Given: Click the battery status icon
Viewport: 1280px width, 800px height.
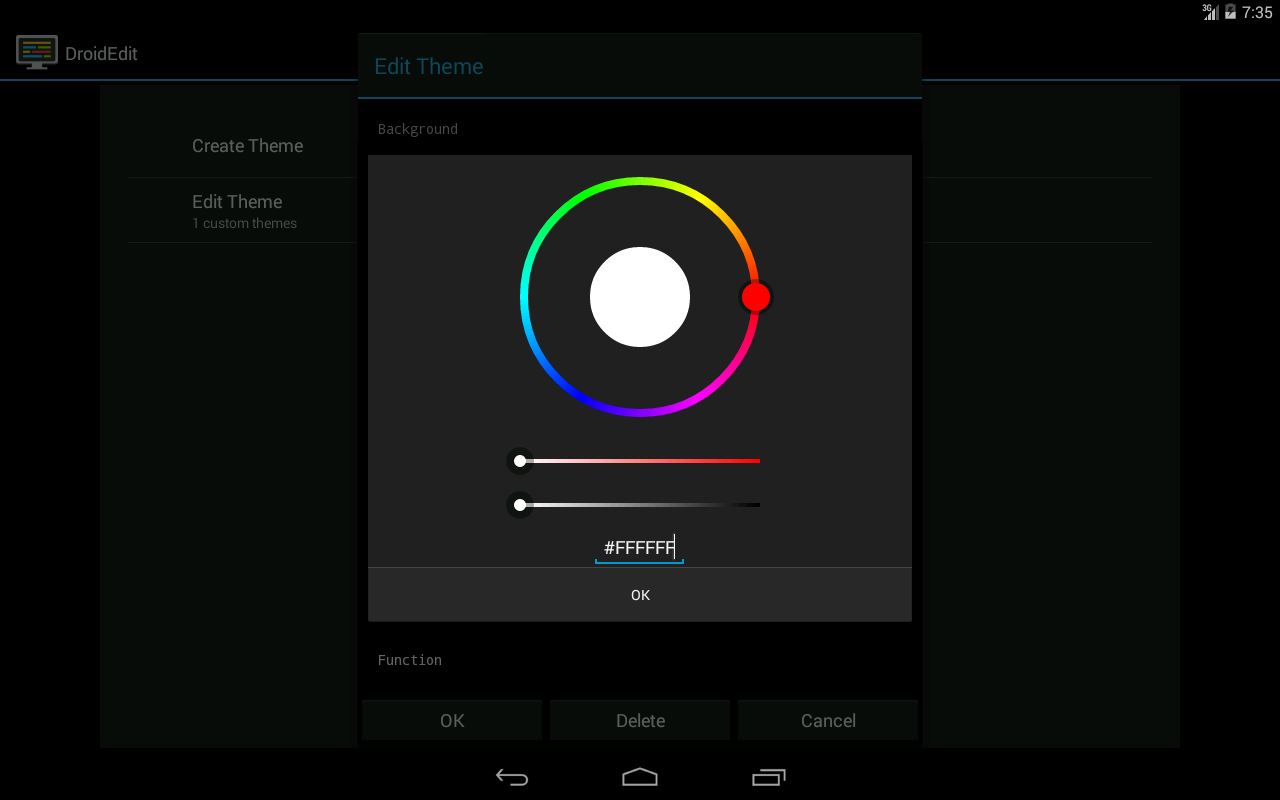Looking at the screenshot, I should [1230, 12].
